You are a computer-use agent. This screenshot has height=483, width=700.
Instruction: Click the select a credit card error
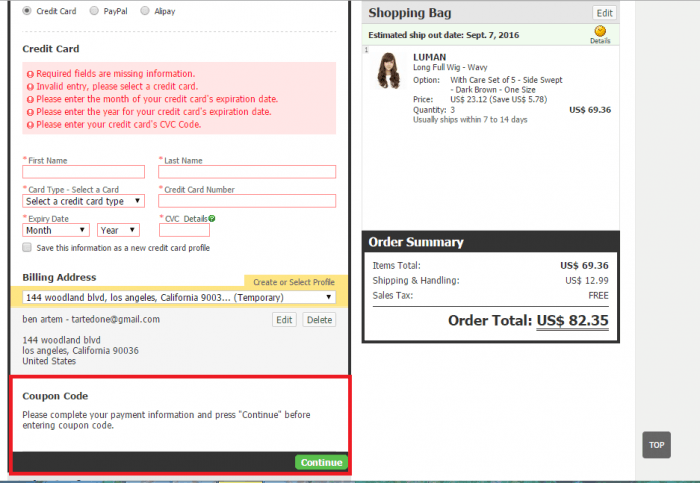click(x=117, y=86)
